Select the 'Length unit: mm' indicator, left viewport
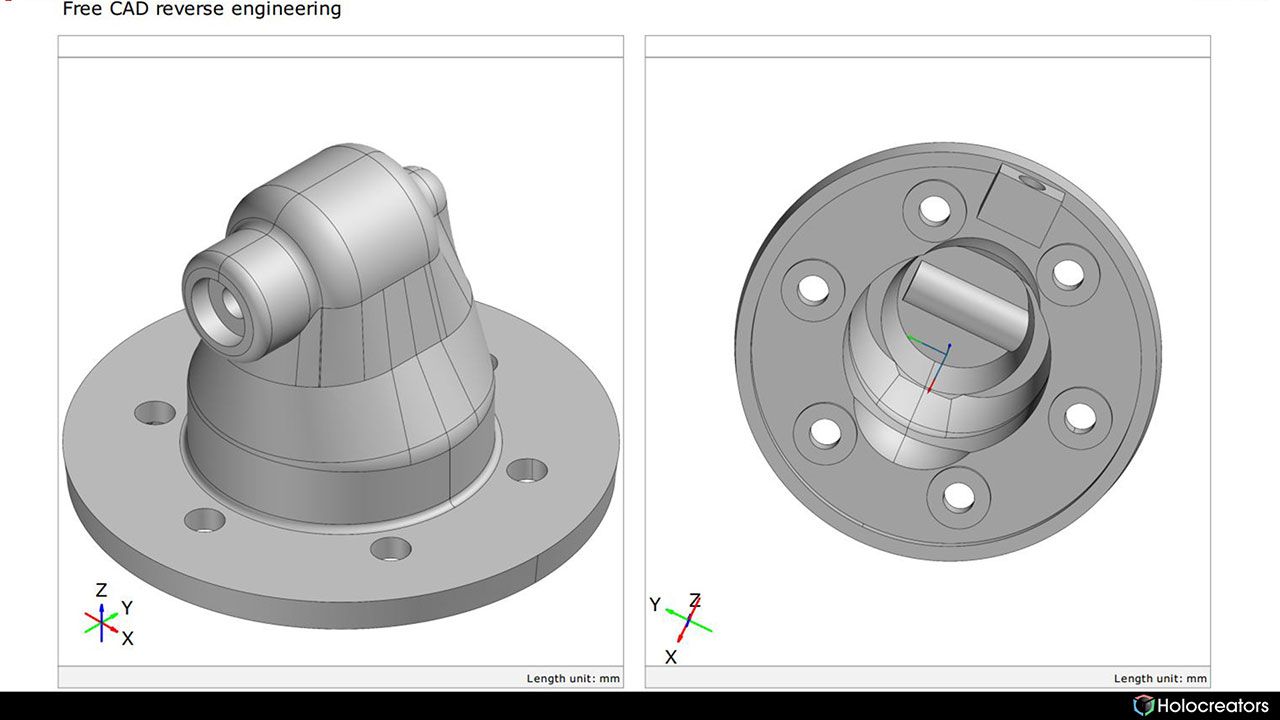This screenshot has height=720, width=1280. coord(573,677)
